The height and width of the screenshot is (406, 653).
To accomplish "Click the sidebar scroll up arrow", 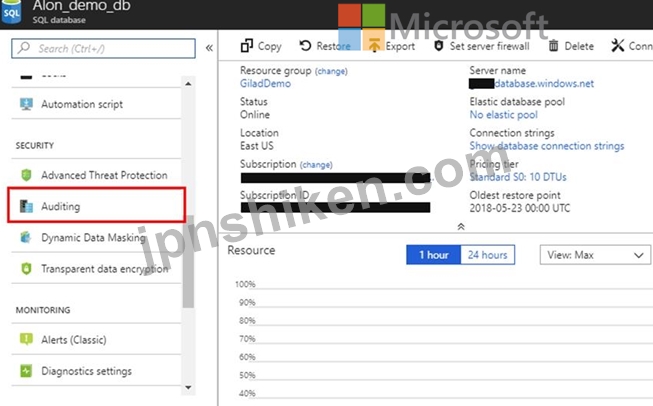I will click(x=188, y=84).
